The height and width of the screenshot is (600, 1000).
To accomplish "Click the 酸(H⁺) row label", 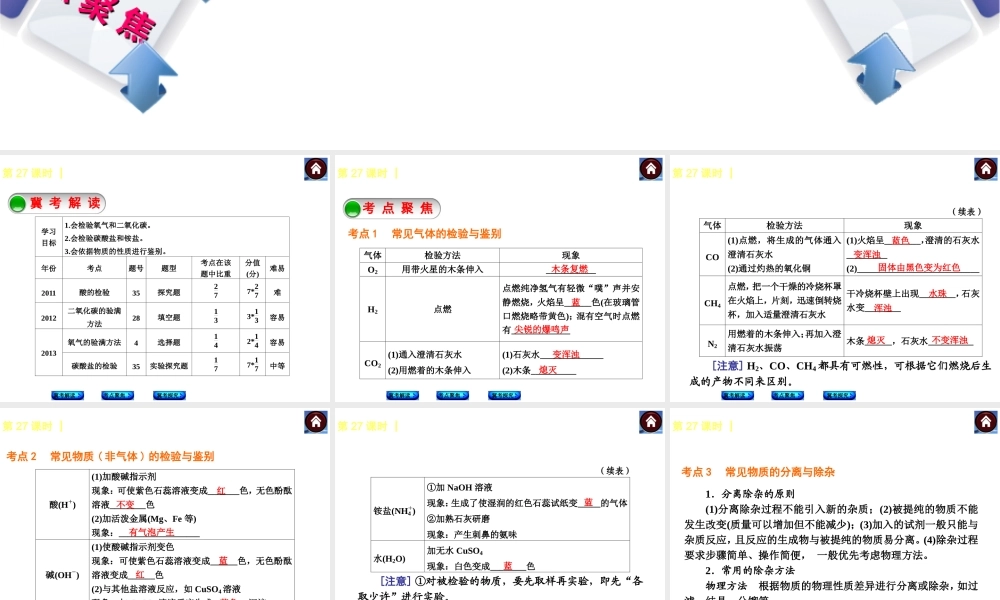I will coord(62,505).
